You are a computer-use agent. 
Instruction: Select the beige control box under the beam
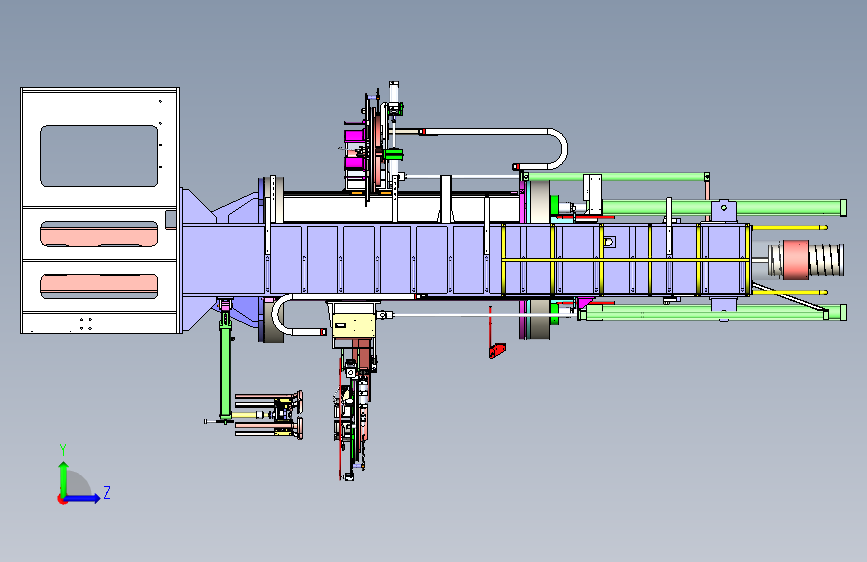353,325
